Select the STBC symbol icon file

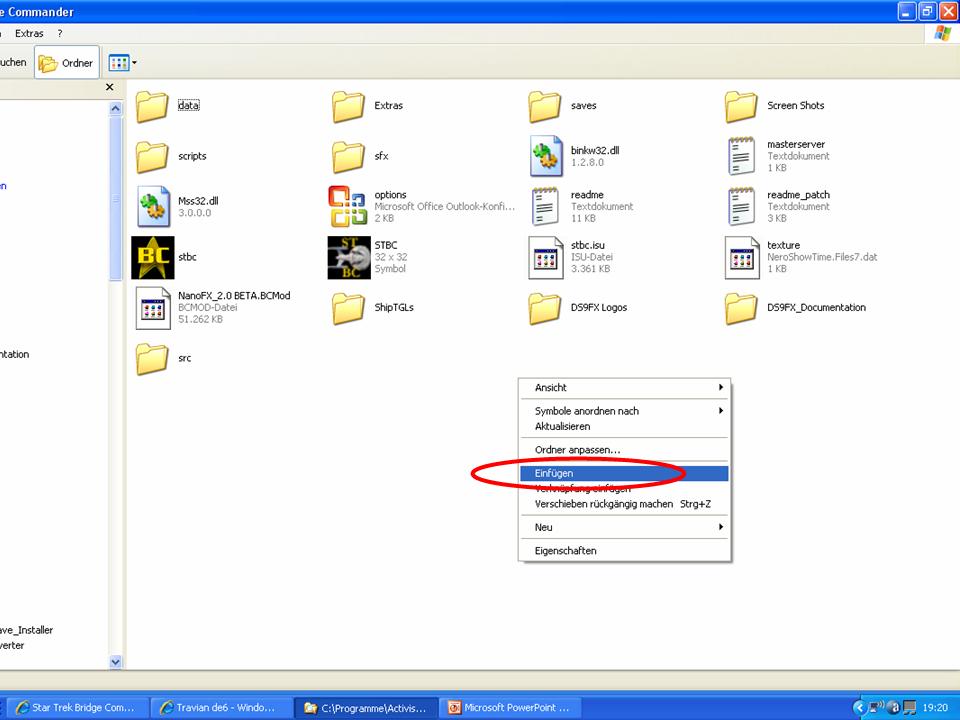click(348, 257)
